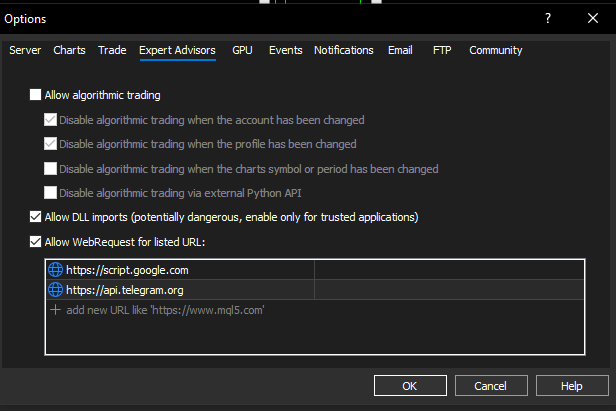Open the GPU tab
This screenshot has width=616, height=411.
242,50
